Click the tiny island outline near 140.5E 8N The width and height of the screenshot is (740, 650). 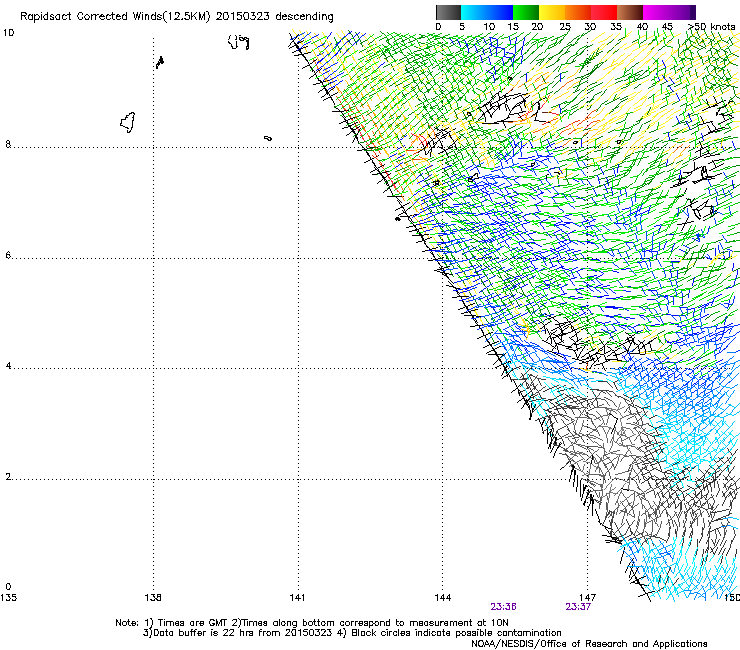(x=268, y=138)
